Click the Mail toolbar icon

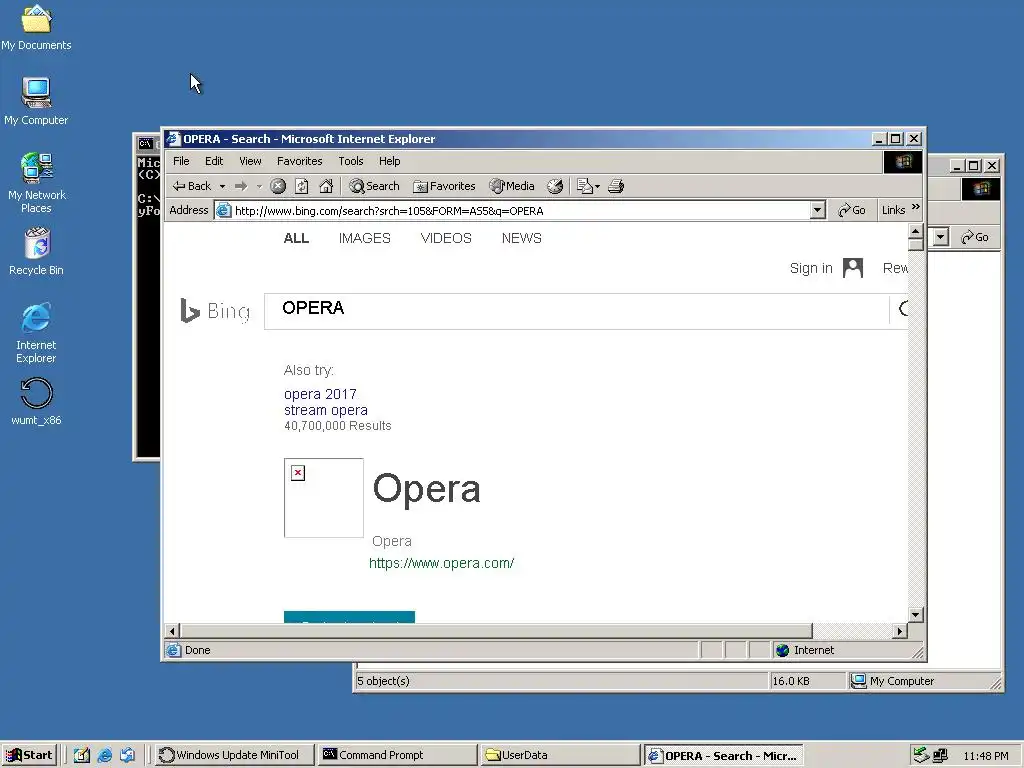tap(584, 186)
